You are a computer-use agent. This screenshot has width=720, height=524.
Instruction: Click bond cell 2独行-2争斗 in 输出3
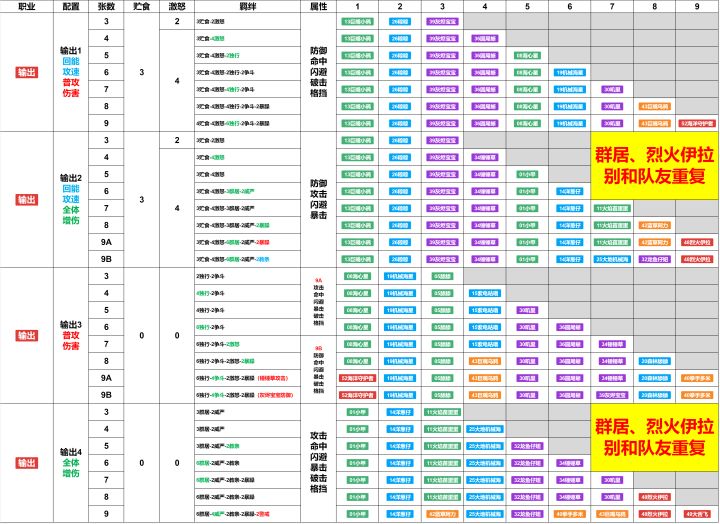tap(248, 276)
